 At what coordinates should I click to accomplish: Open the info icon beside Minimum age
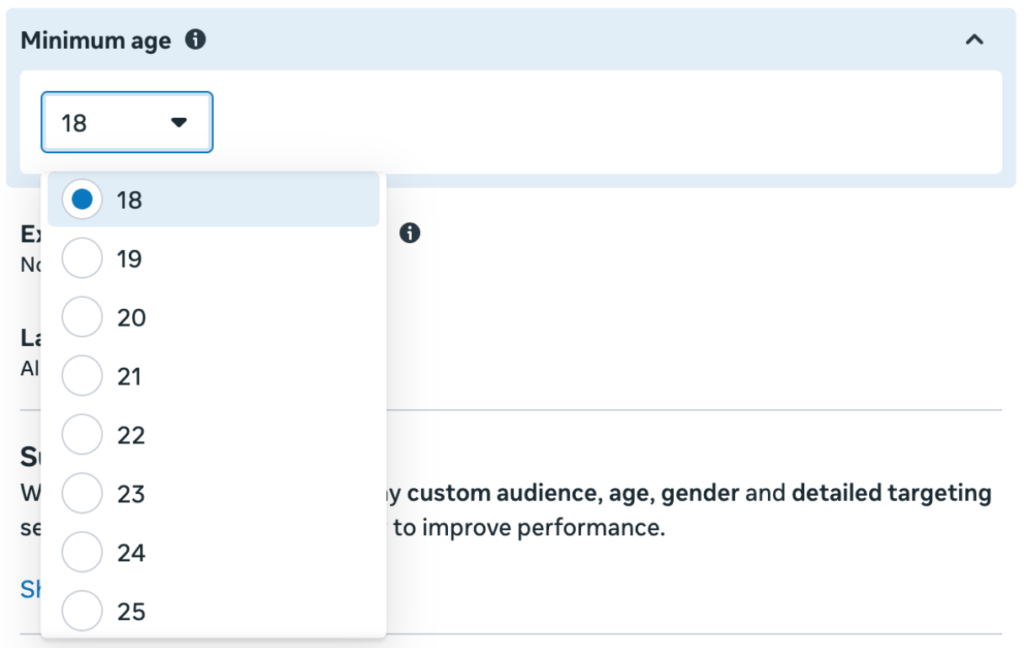pyautogui.click(x=195, y=40)
